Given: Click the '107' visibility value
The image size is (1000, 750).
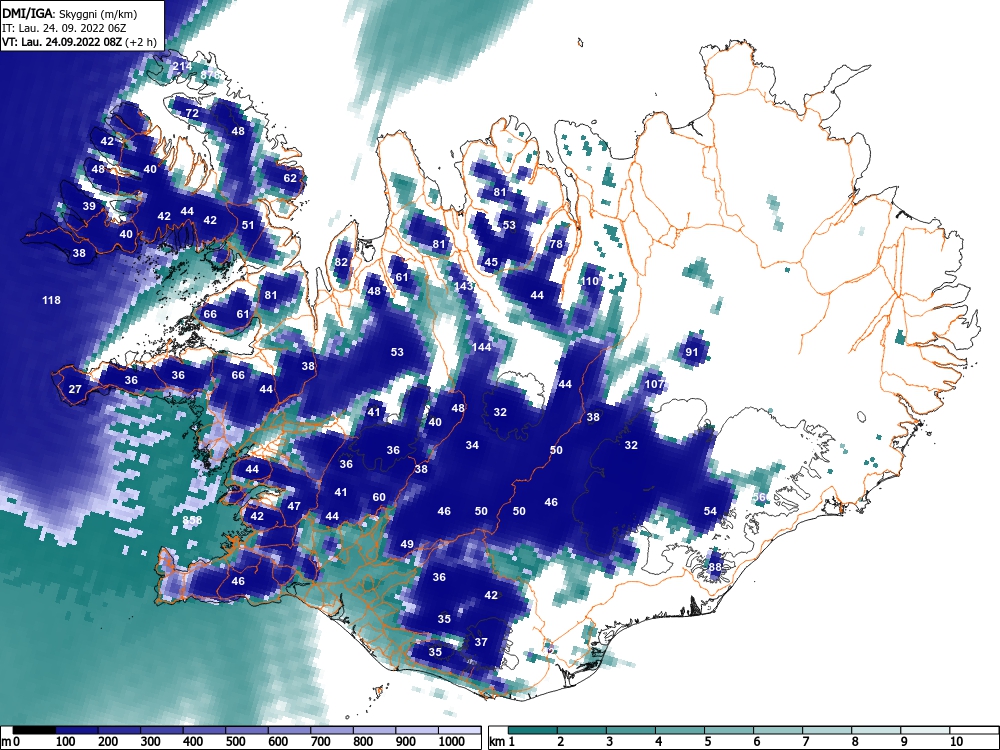Looking at the screenshot, I should [655, 384].
